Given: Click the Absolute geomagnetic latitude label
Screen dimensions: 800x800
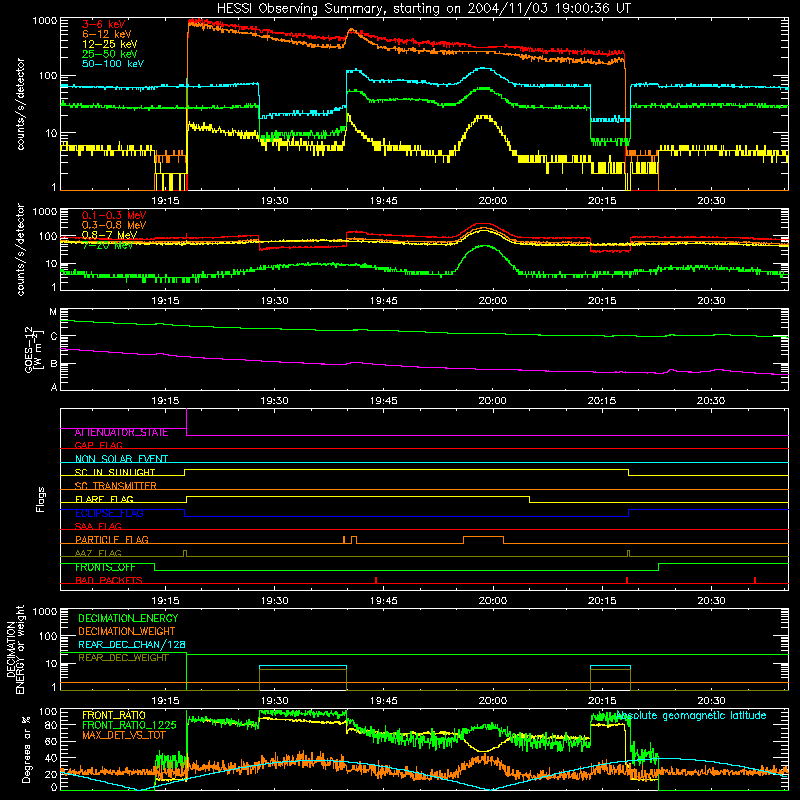Looking at the screenshot, I should (x=691, y=715).
